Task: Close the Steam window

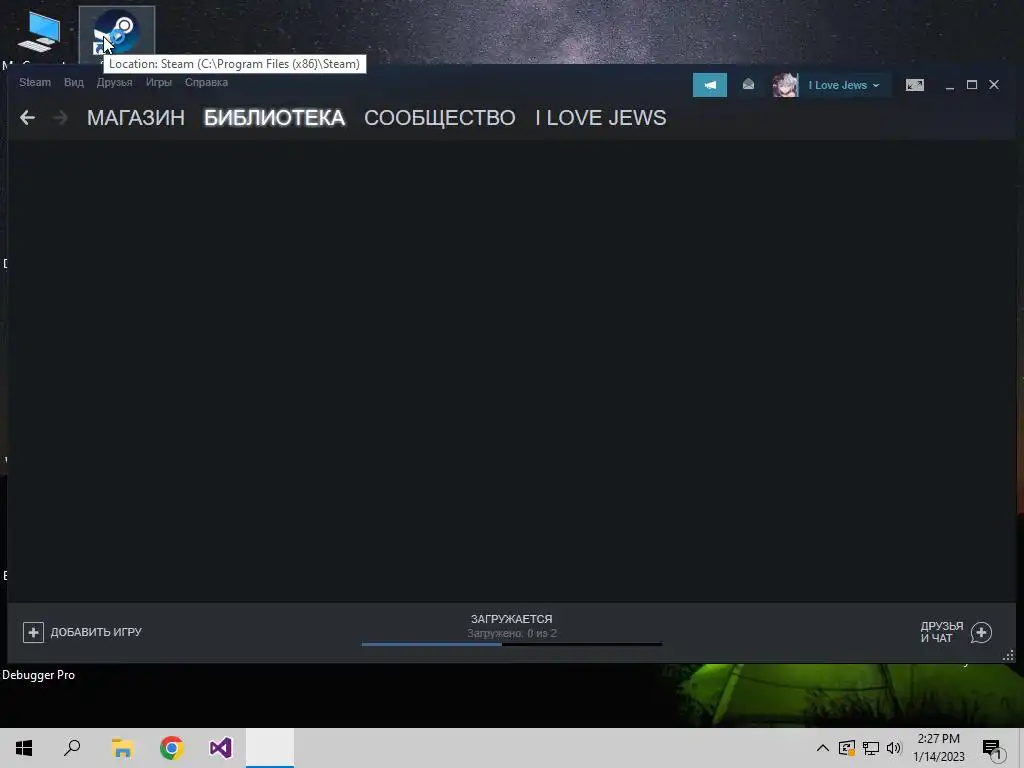Action: pos(994,85)
